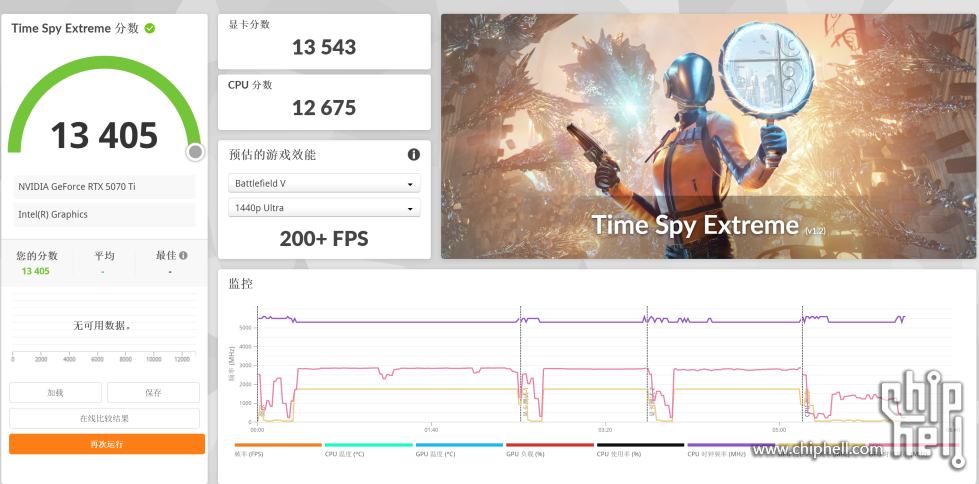Open the 1440p Ultra resolution dropdown
The width and height of the screenshot is (979, 484).
pos(324,208)
